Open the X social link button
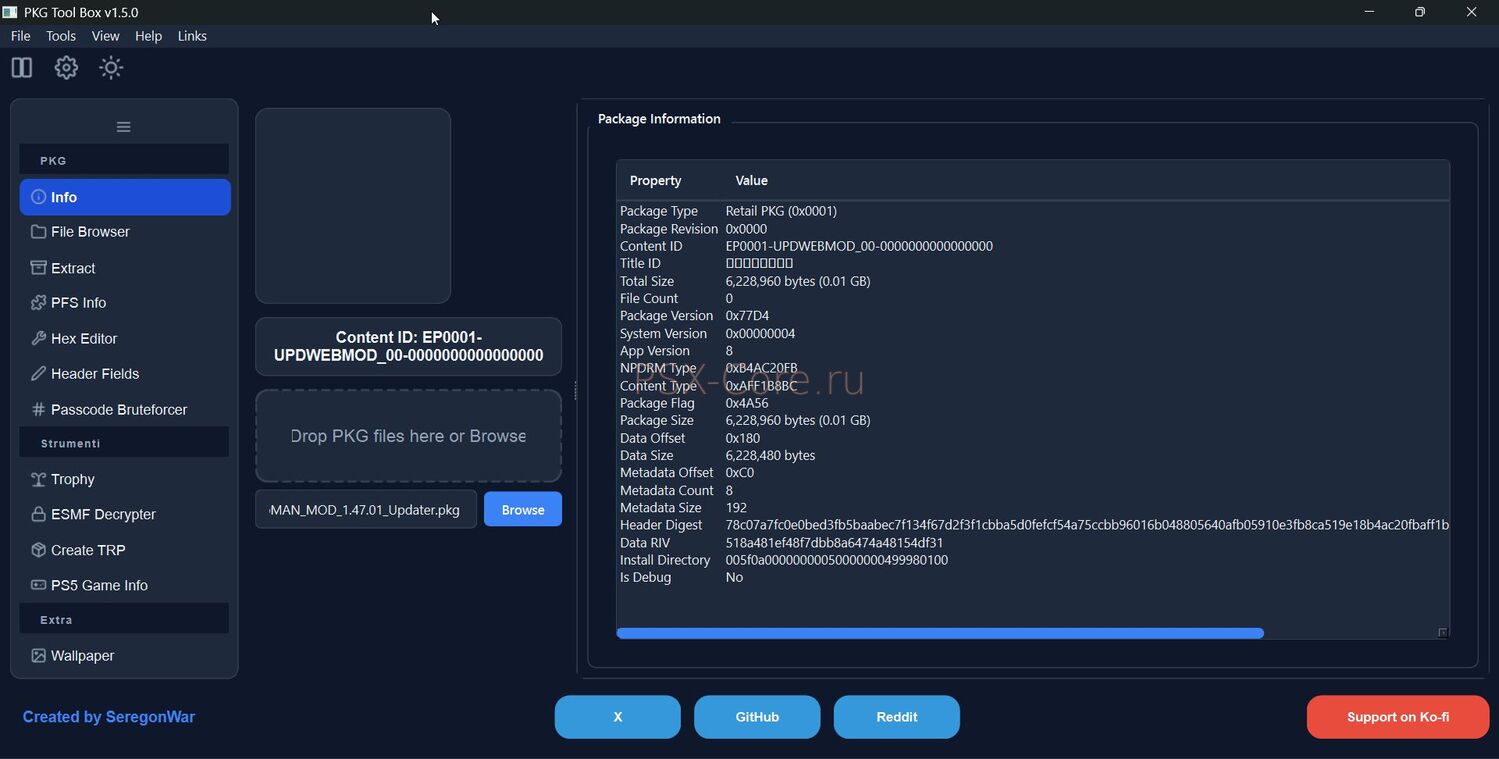 click(618, 717)
